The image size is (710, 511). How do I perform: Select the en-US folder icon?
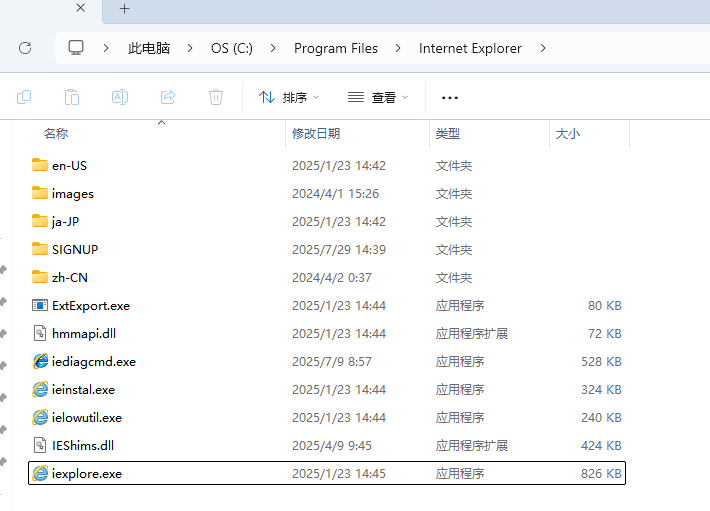(40, 165)
